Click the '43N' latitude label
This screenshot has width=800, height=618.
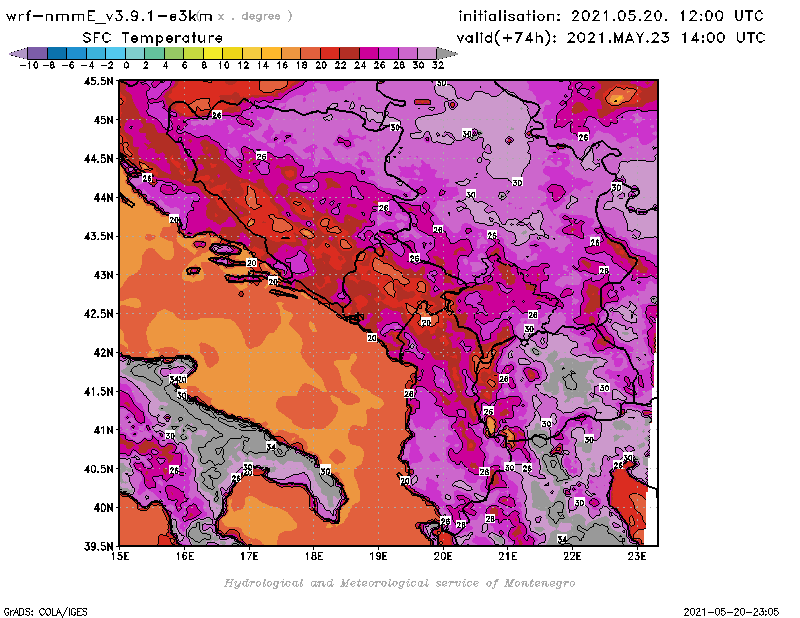point(103,275)
